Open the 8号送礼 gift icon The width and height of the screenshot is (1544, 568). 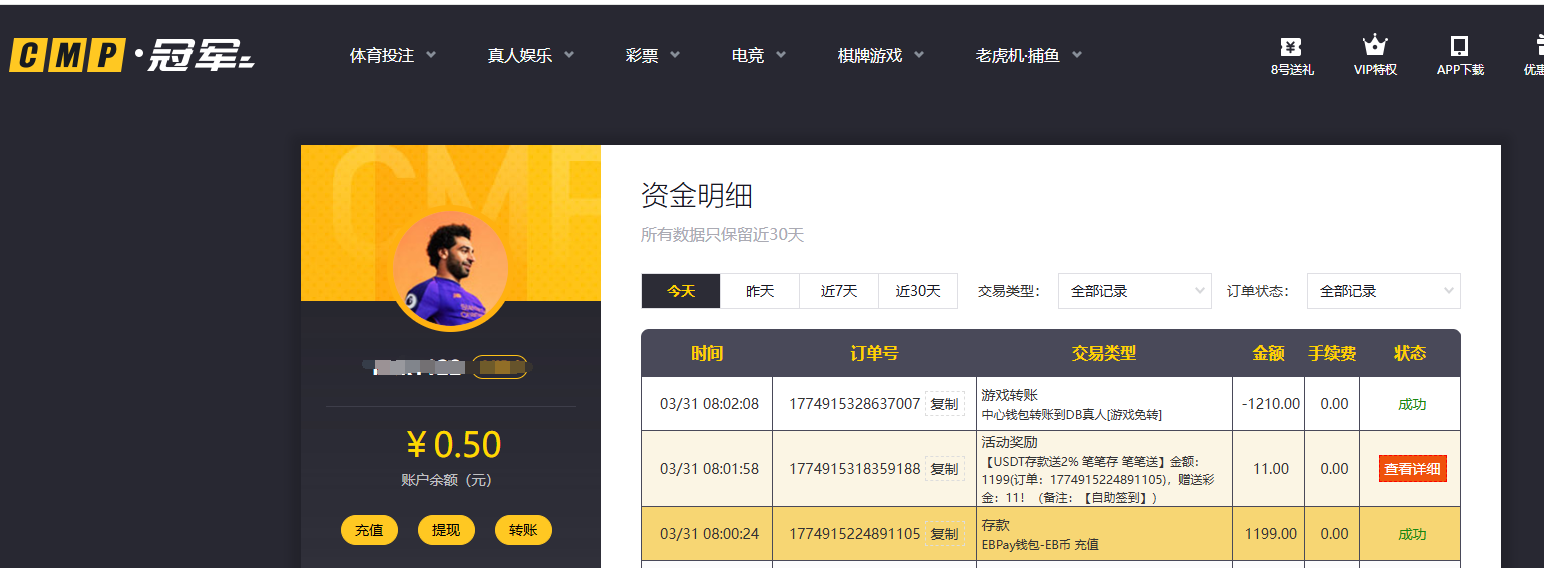(1291, 47)
